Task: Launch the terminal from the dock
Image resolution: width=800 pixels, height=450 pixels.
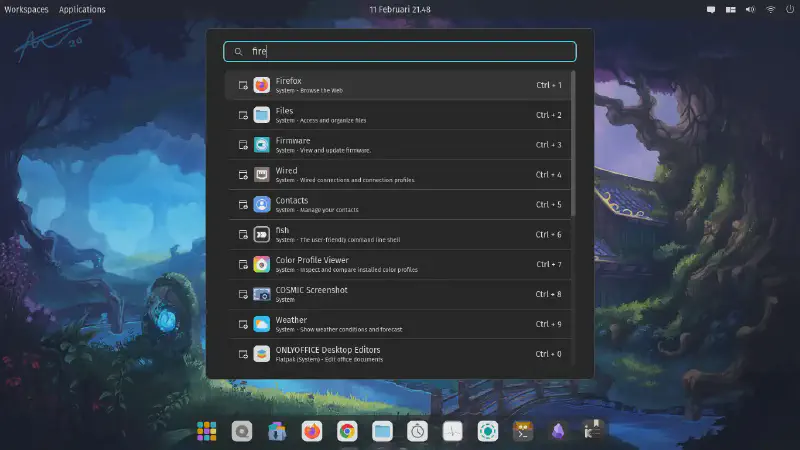Action: (x=522, y=431)
